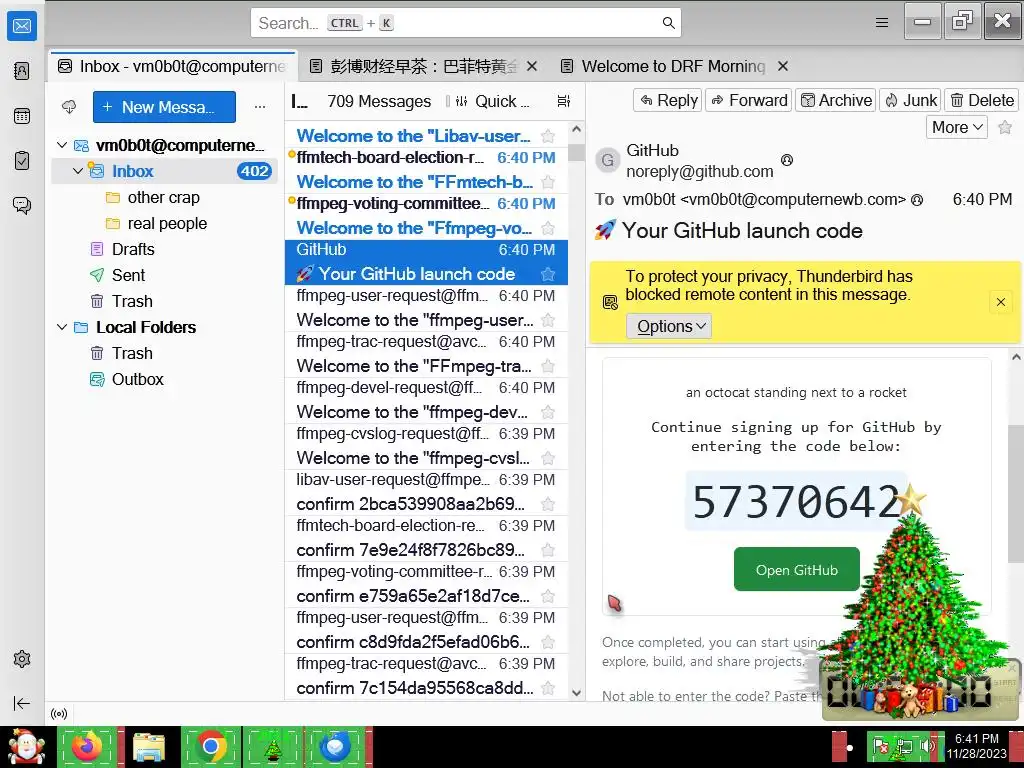Open Google Chrome from the taskbar
Image resolution: width=1024 pixels, height=768 pixels.
(x=210, y=746)
